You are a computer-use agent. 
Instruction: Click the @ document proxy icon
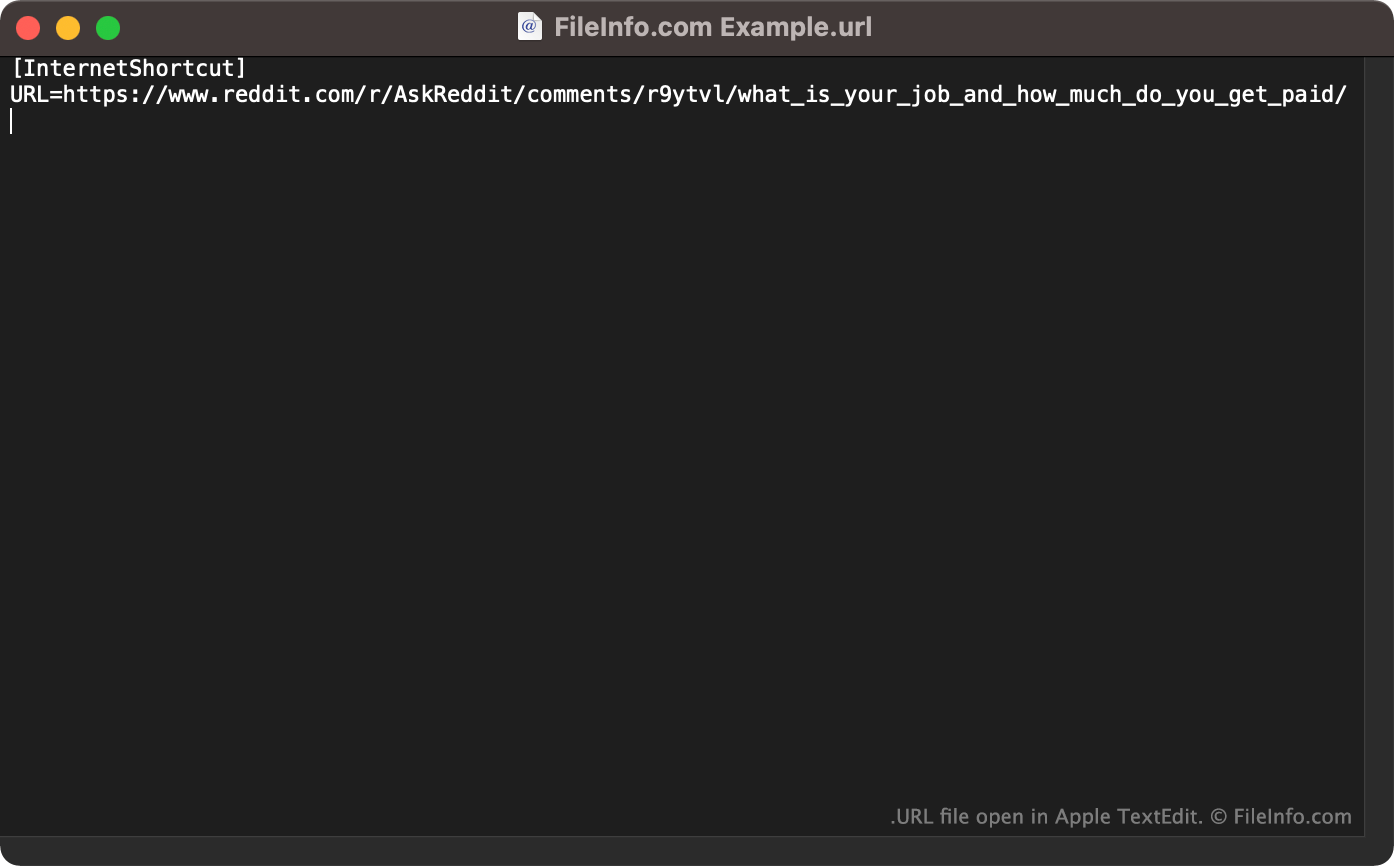(x=527, y=26)
